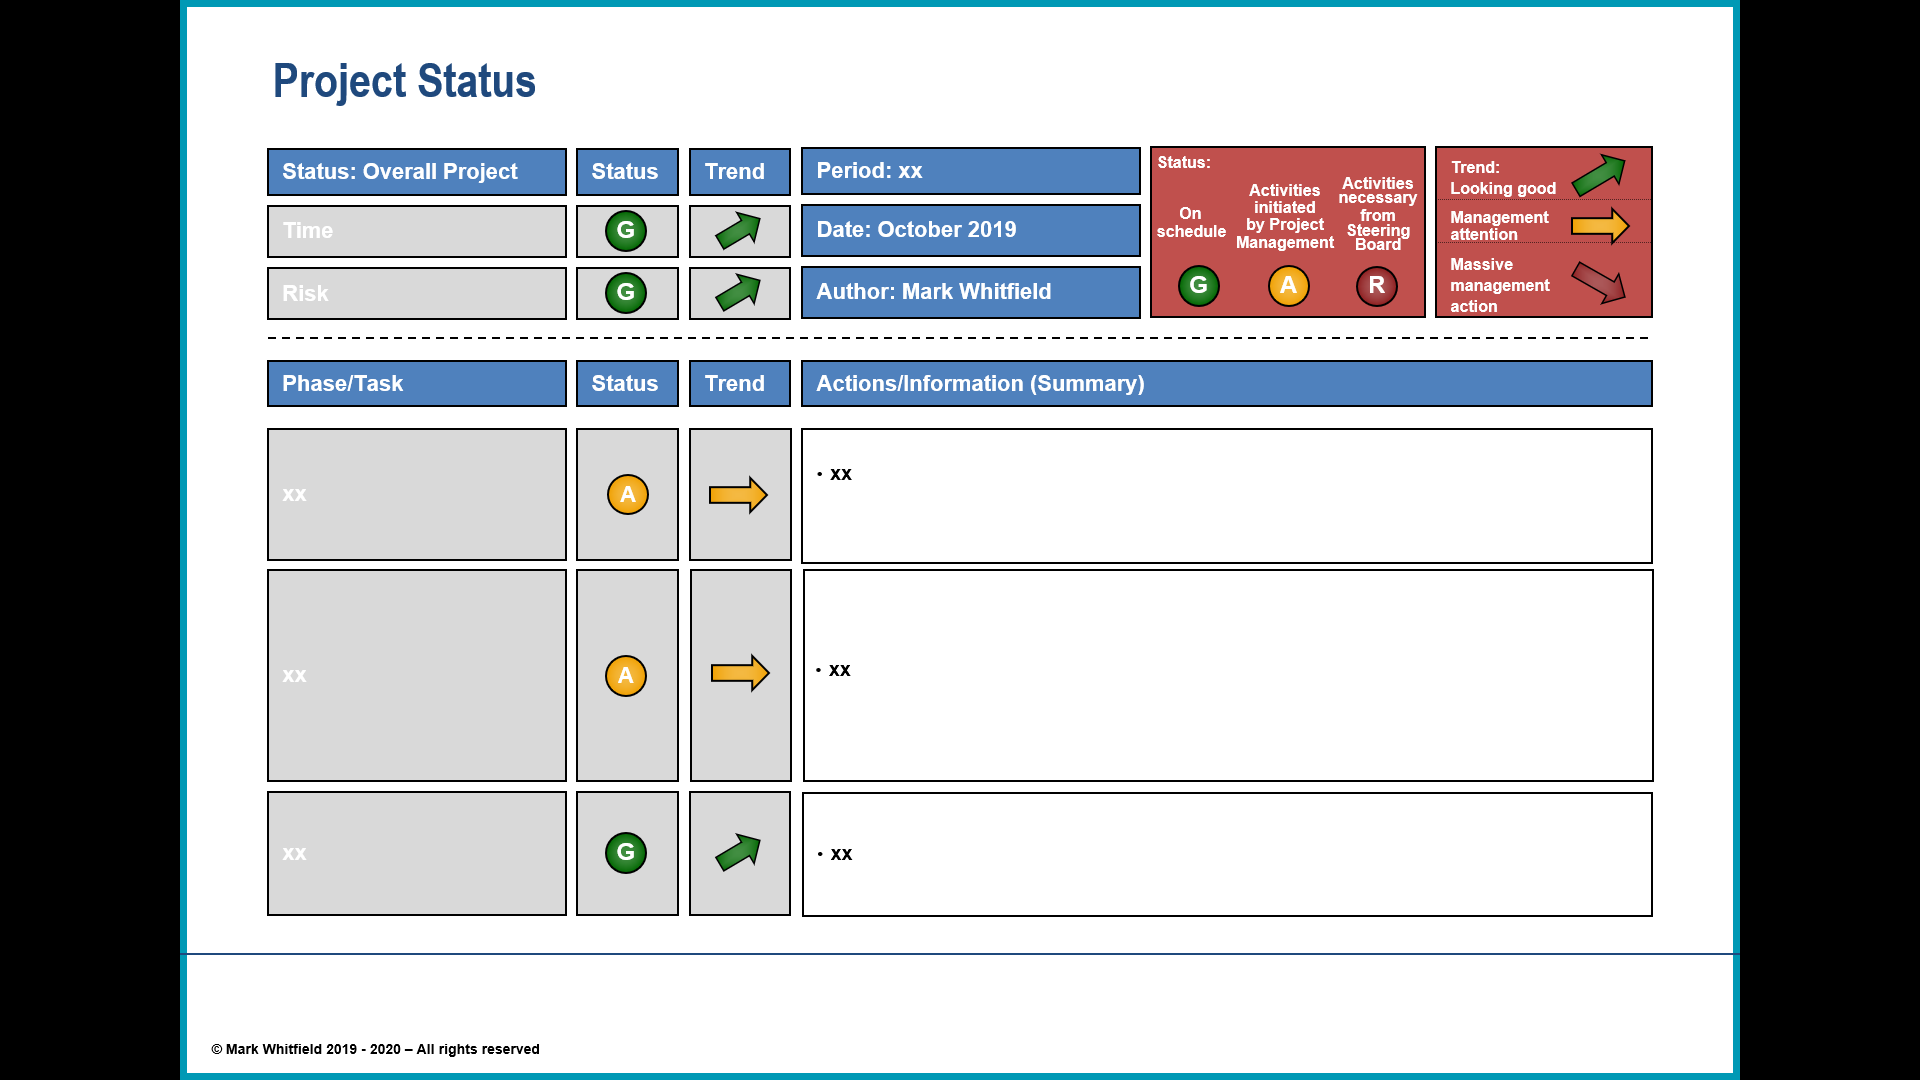1920x1080 pixels.
Task: Select the Trend column header in main table
Action: (x=739, y=383)
